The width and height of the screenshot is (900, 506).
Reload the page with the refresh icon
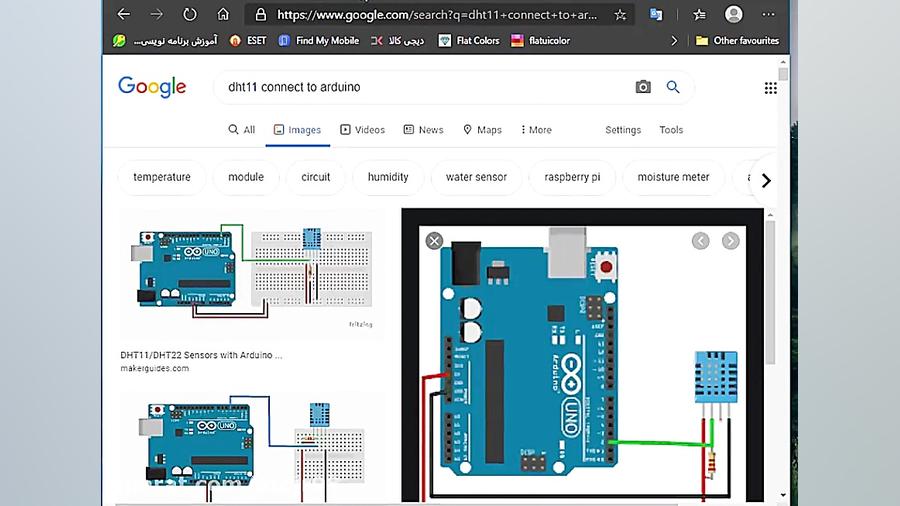[x=189, y=14]
